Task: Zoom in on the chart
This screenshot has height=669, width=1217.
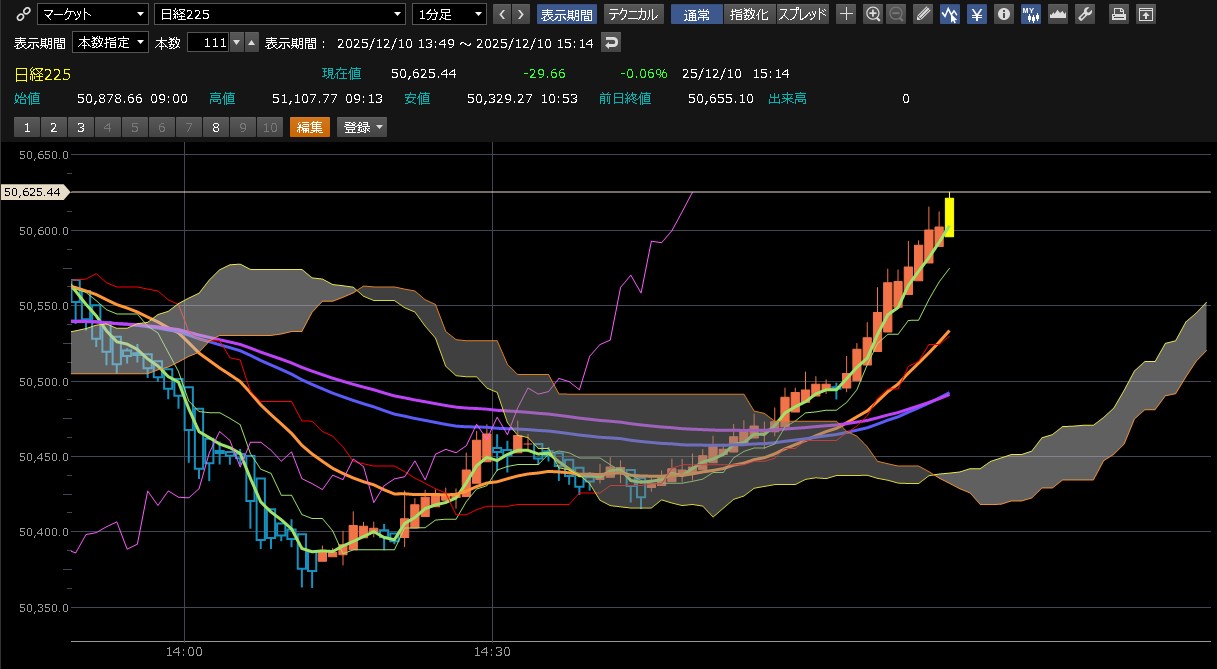Action: 873,14
